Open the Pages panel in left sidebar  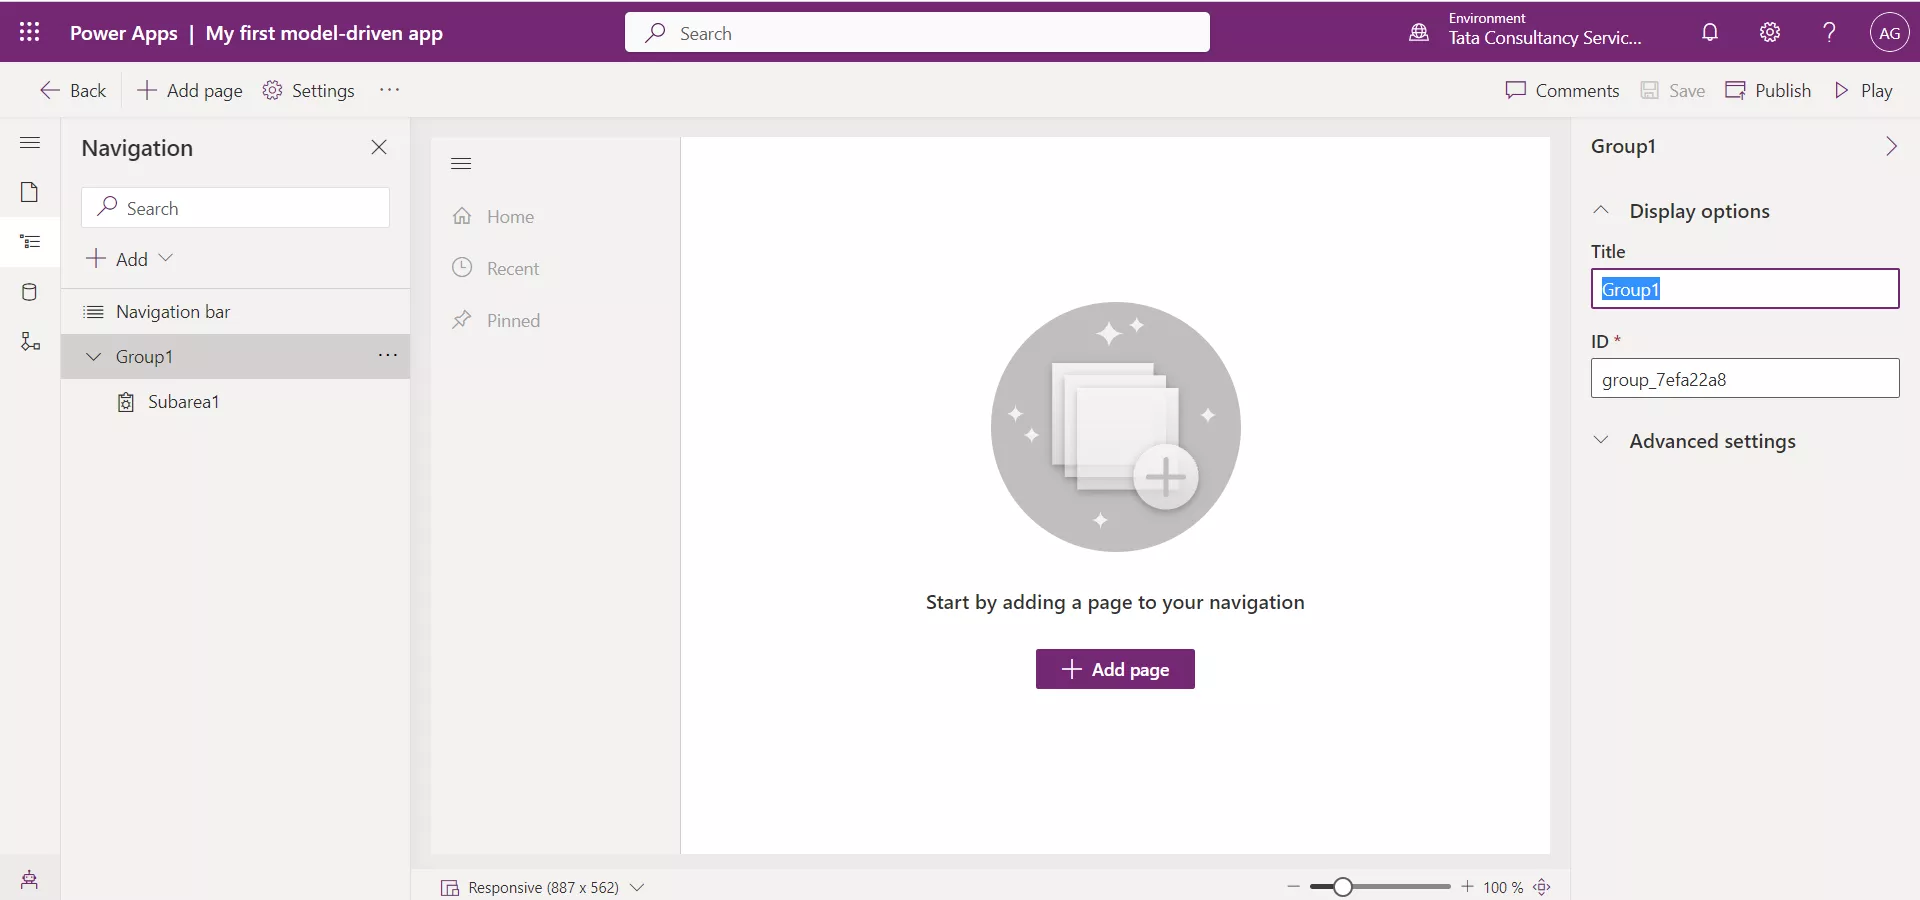tap(30, 191)
